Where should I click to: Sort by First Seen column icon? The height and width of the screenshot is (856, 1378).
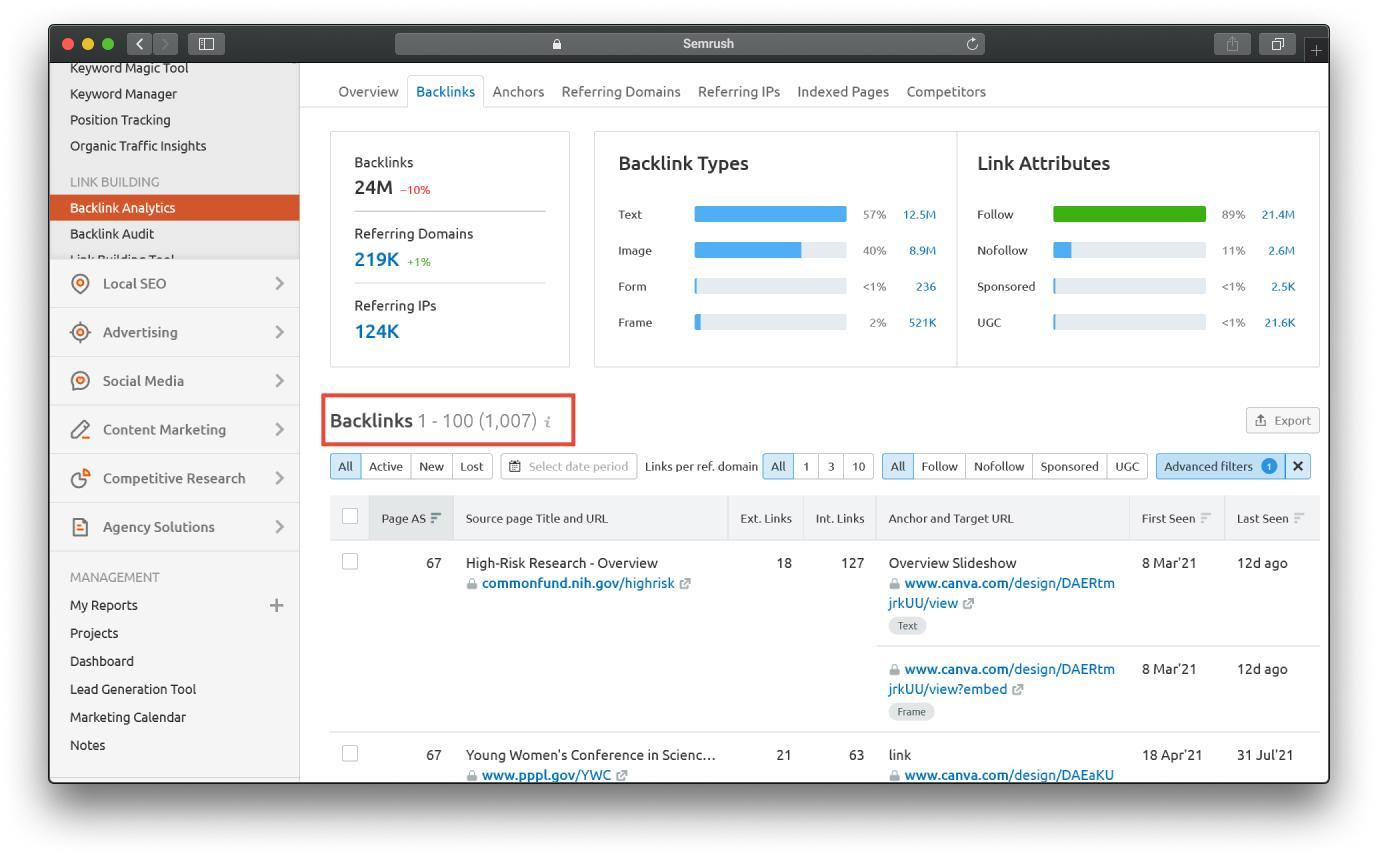[x=1205, y=518]
